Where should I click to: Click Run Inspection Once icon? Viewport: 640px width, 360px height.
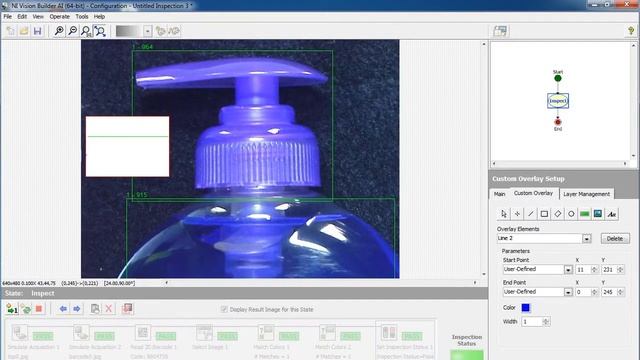(x=12, y=309)
